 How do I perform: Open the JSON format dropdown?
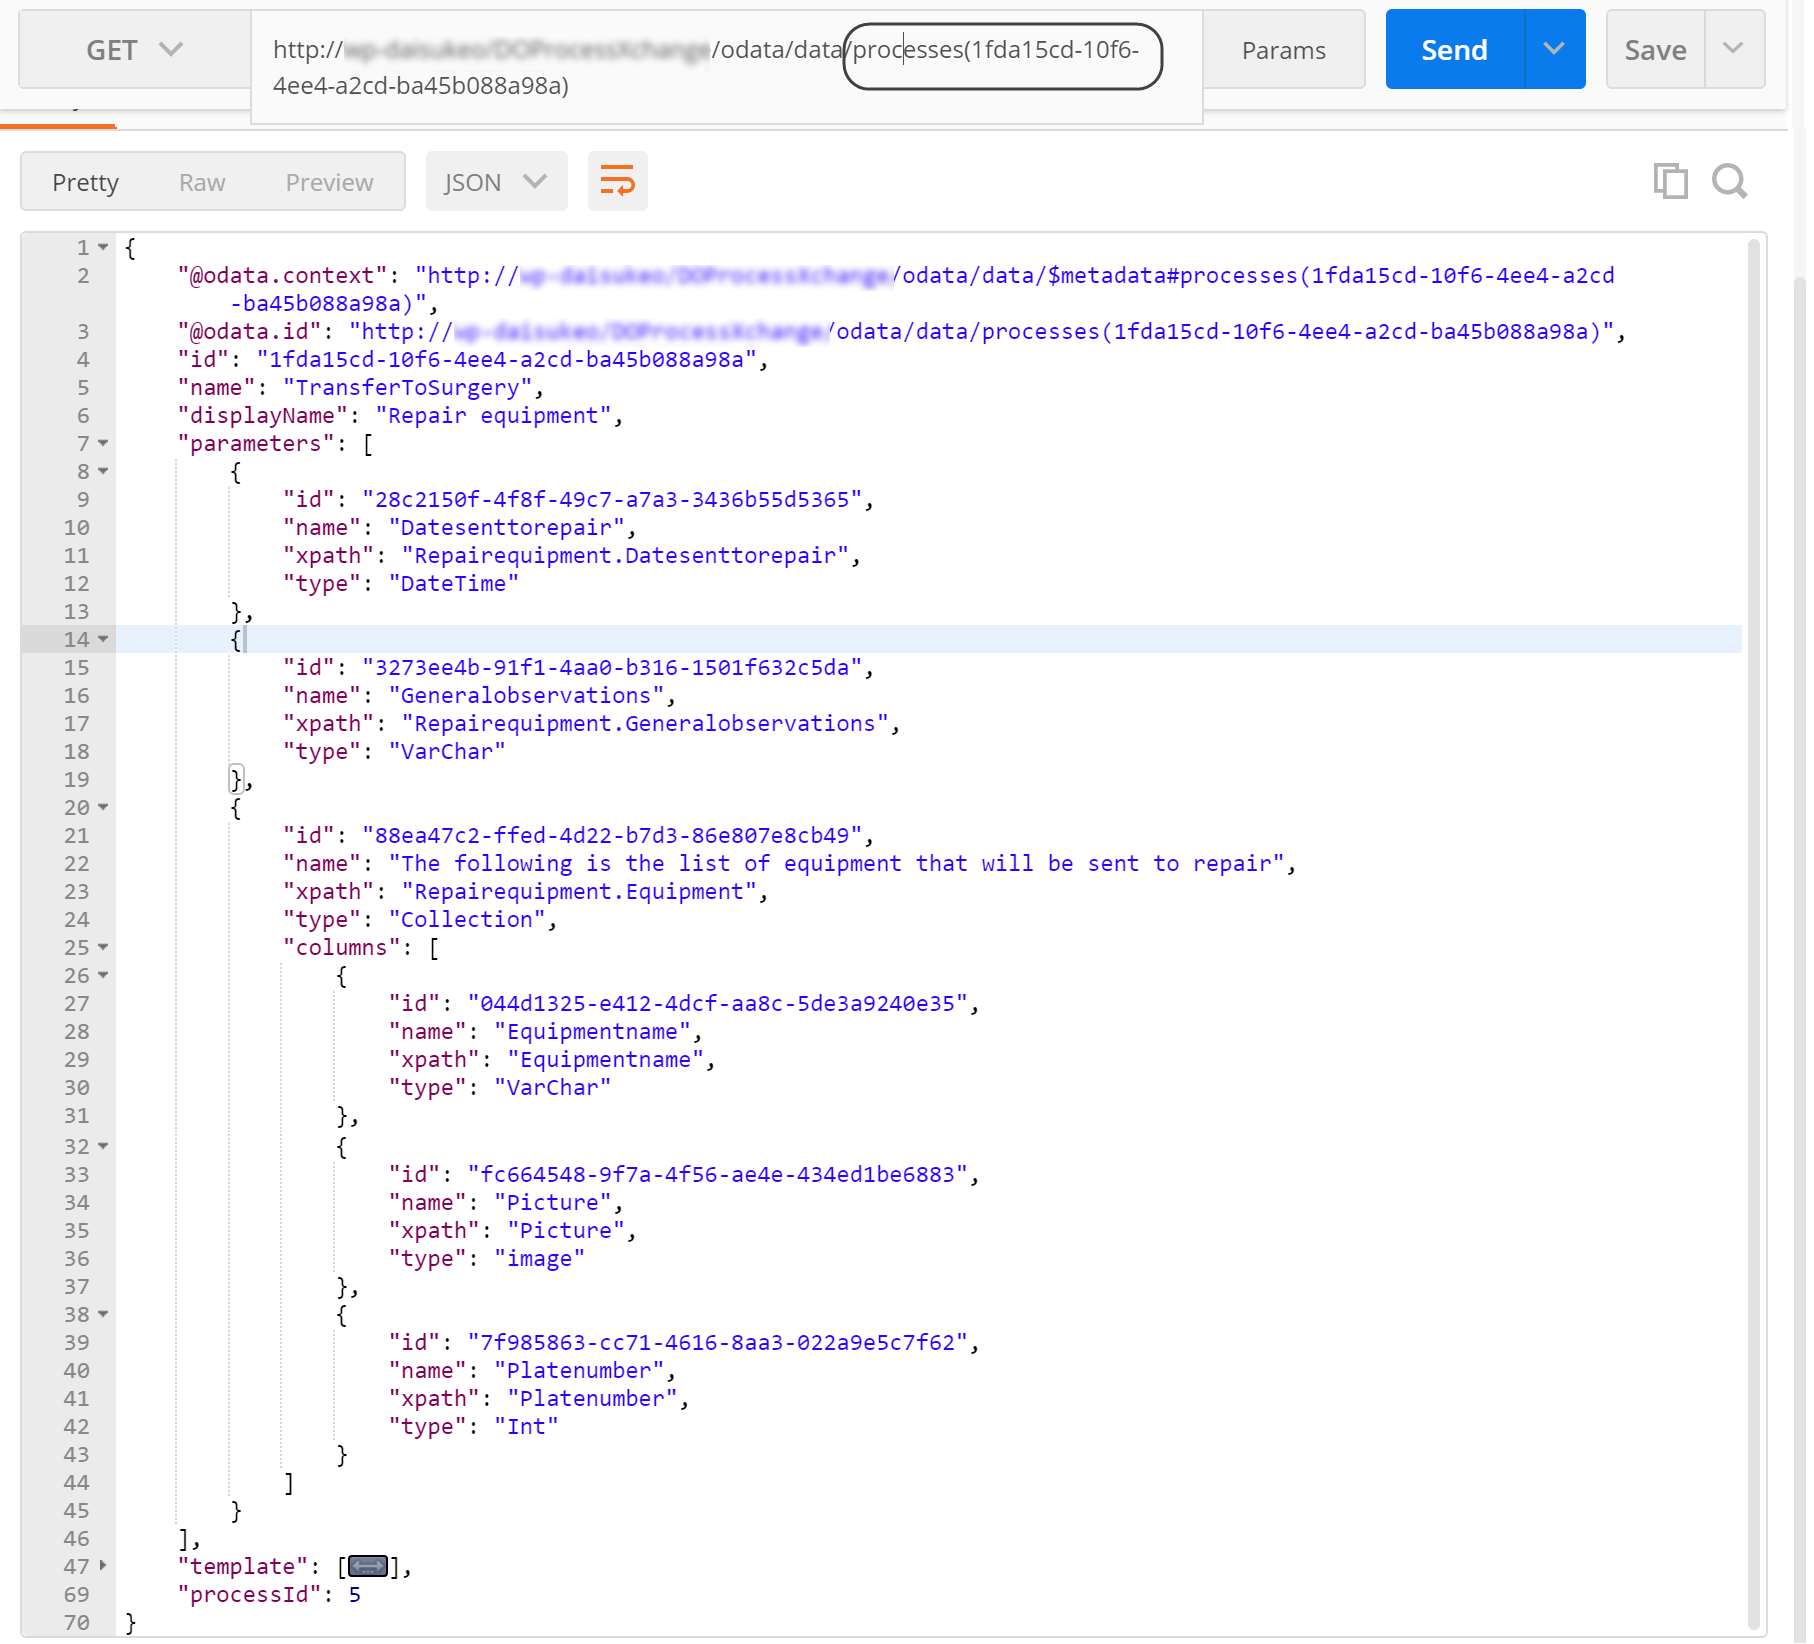coord(496,182)
